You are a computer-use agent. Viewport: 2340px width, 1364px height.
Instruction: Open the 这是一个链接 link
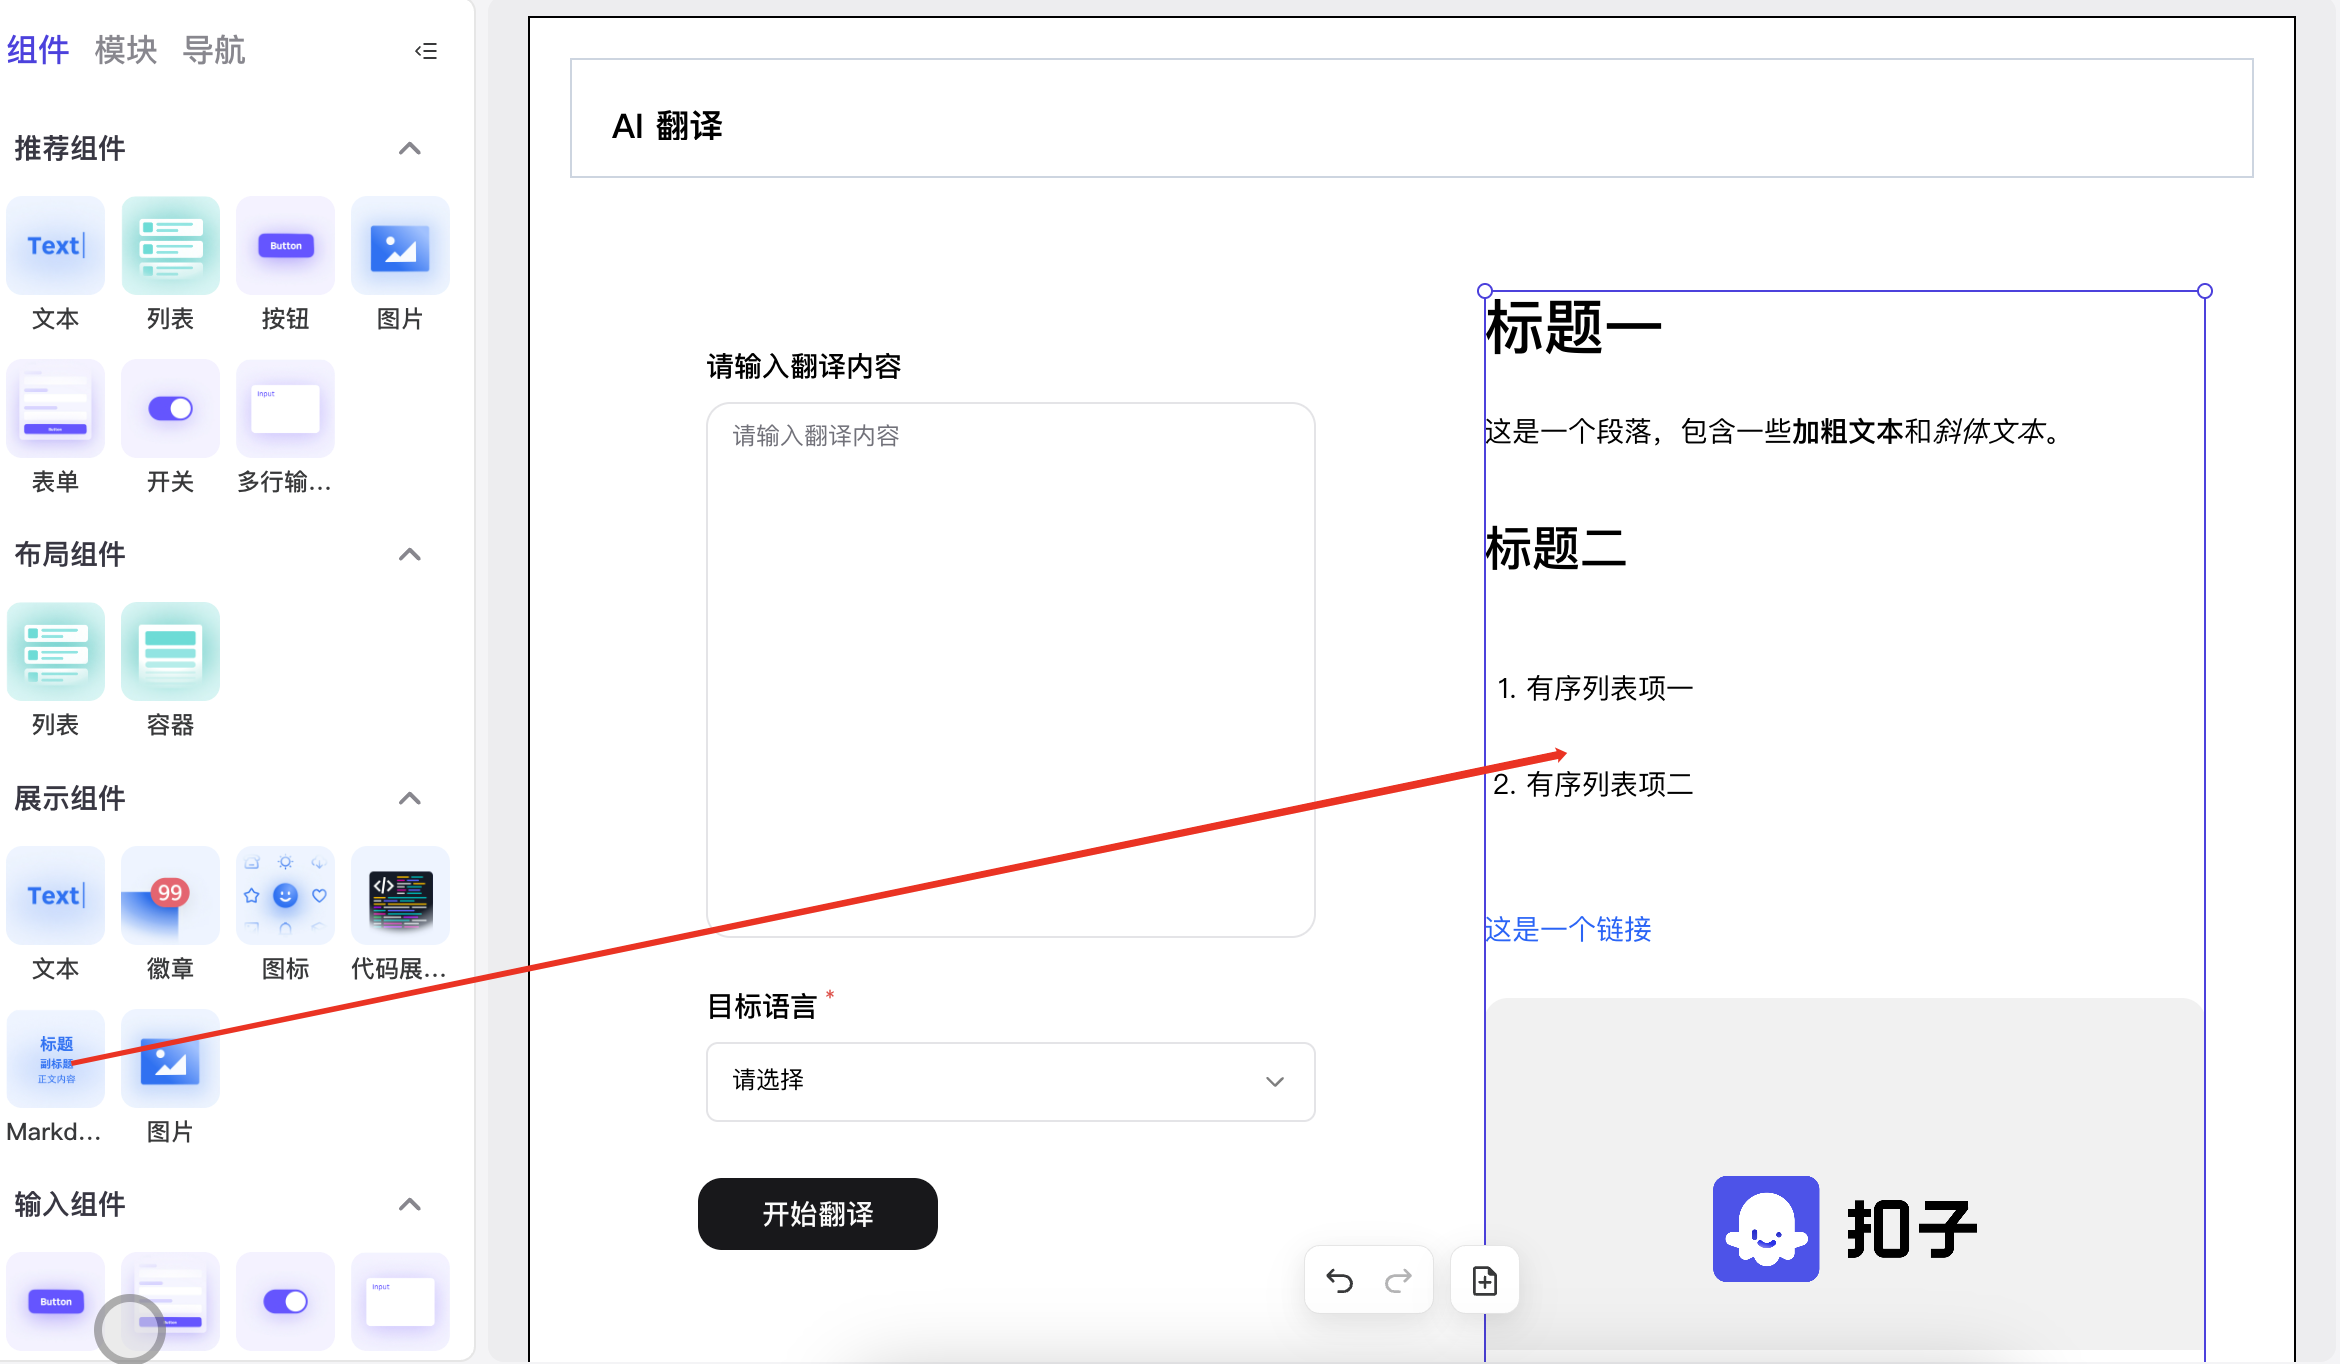coord(1568,929)
